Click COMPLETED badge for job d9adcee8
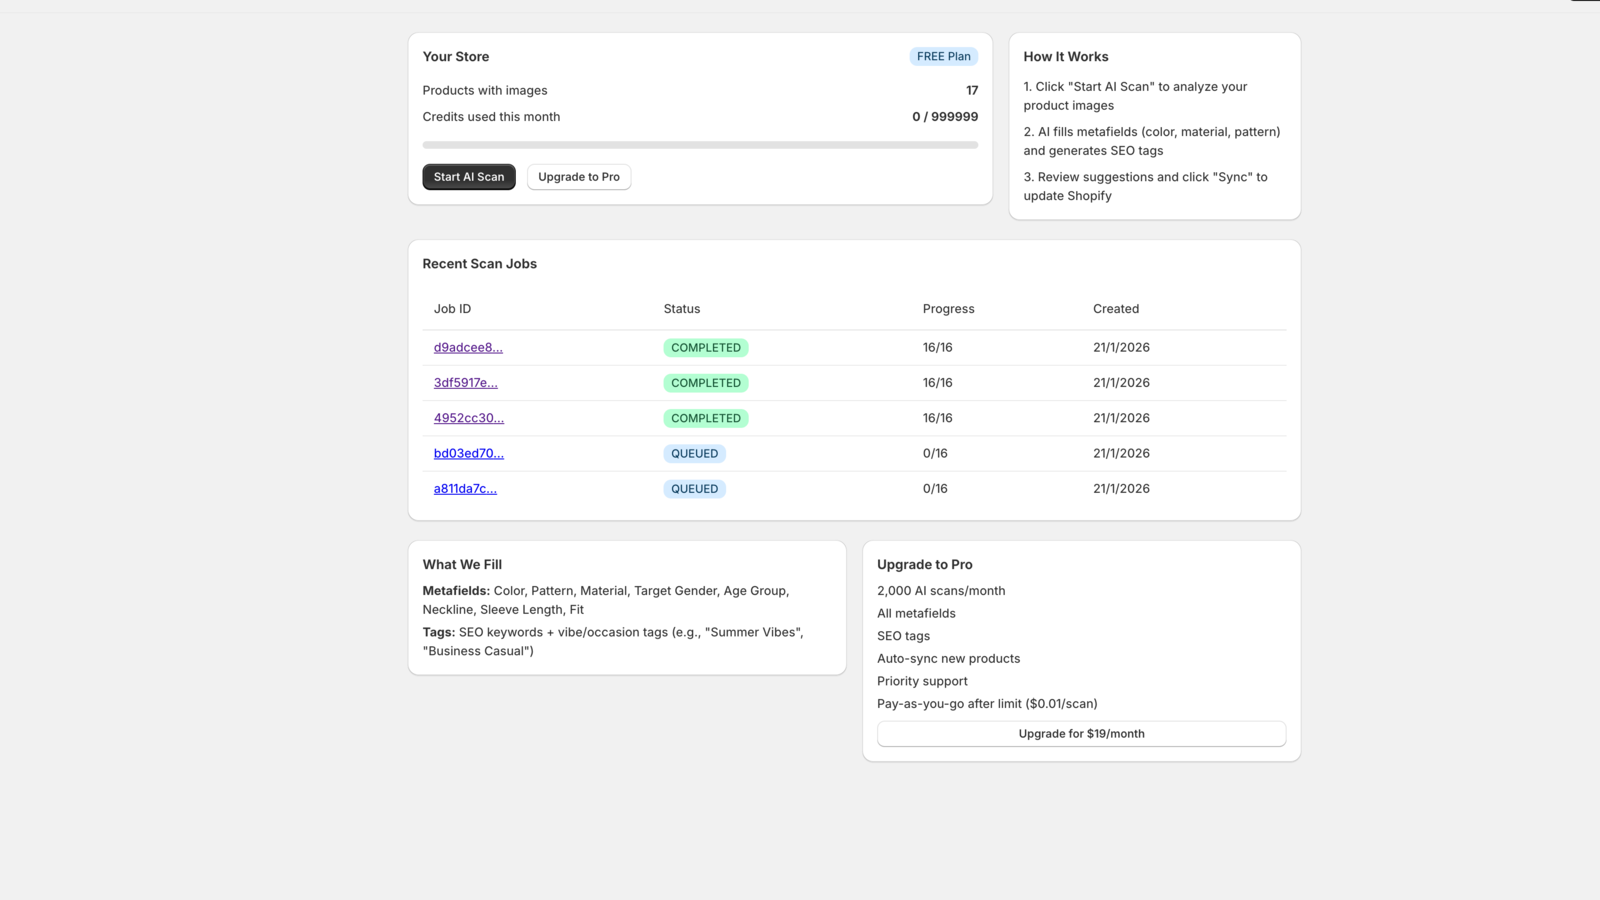This screenshot has height=900, width=1600. coord(705,348)
